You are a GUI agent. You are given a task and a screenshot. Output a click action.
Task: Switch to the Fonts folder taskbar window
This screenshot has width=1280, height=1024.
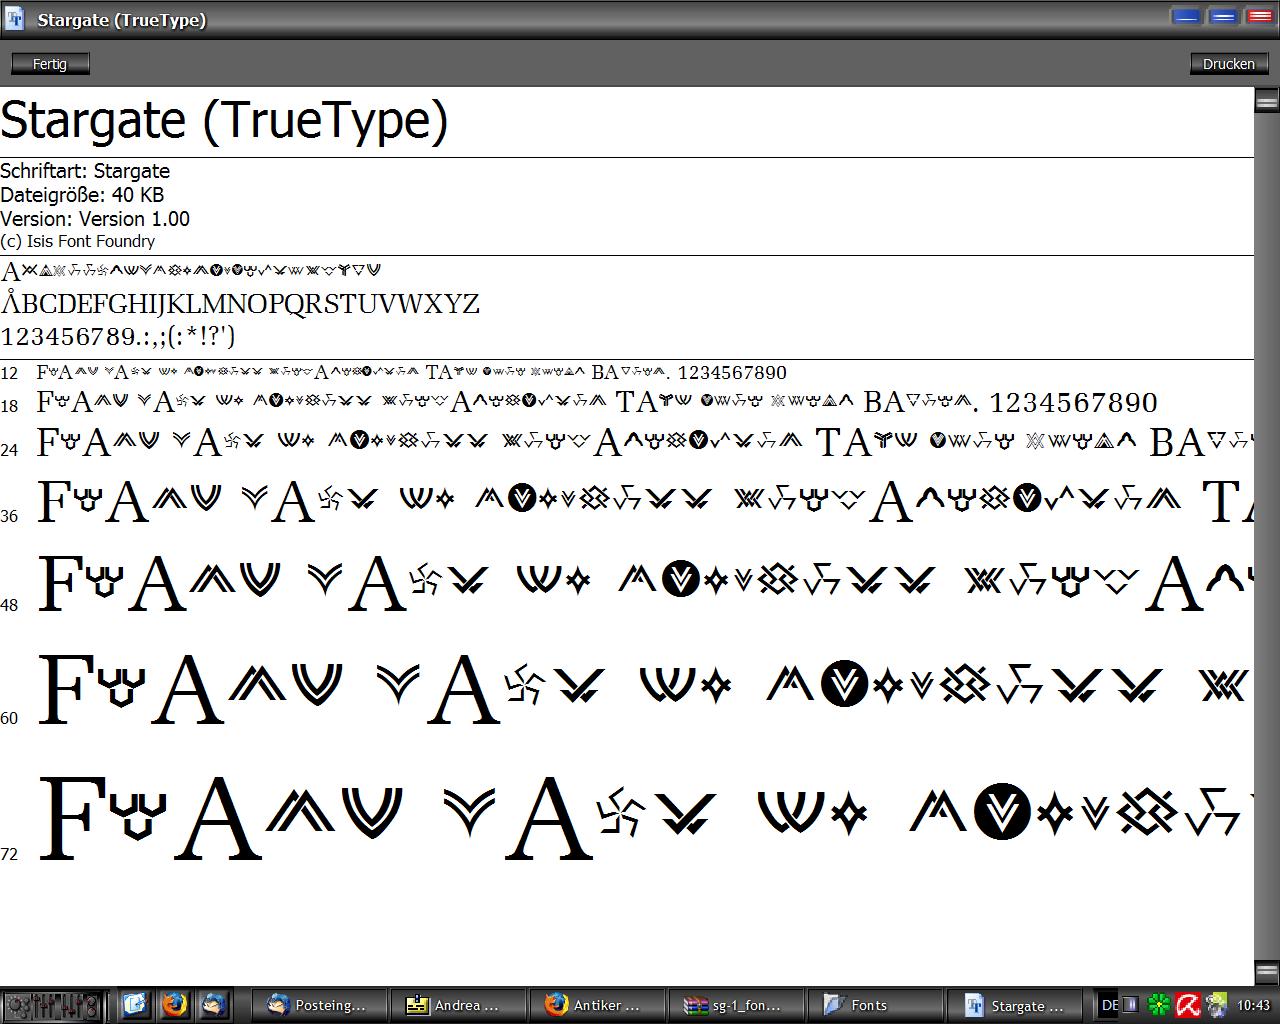click(872, 1005)
